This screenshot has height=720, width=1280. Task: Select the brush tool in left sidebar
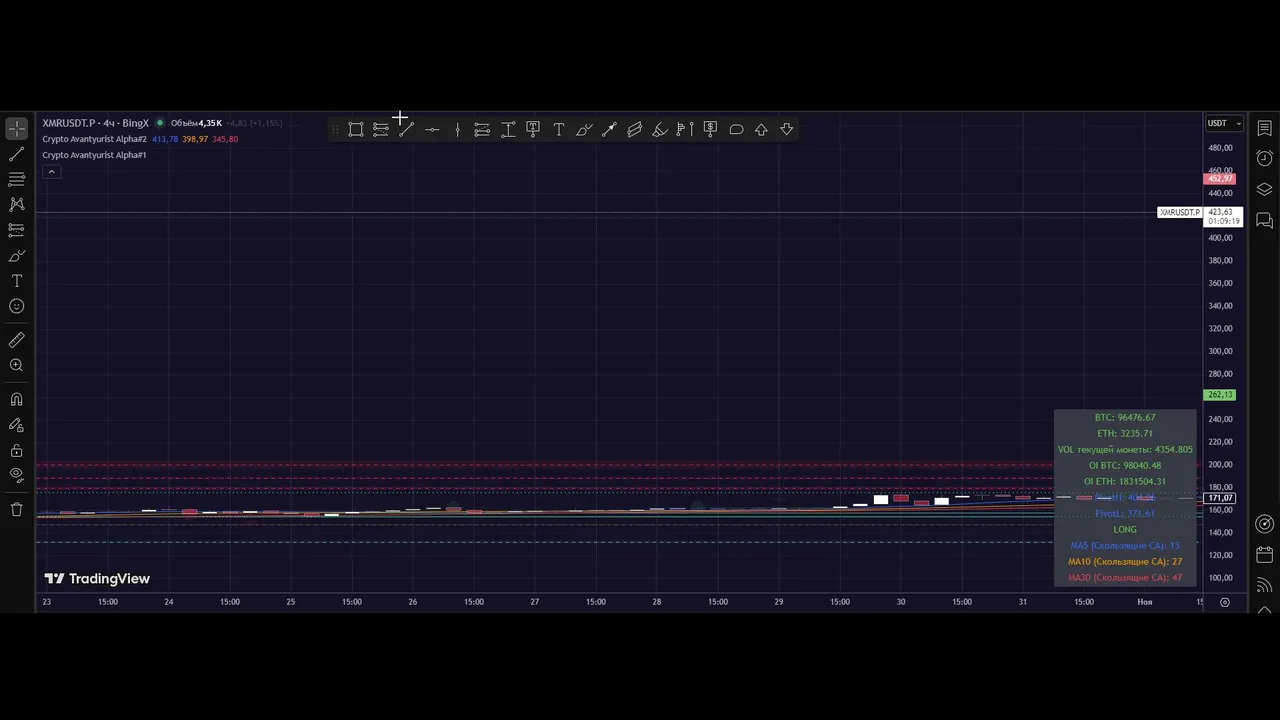tap(17, 256)
